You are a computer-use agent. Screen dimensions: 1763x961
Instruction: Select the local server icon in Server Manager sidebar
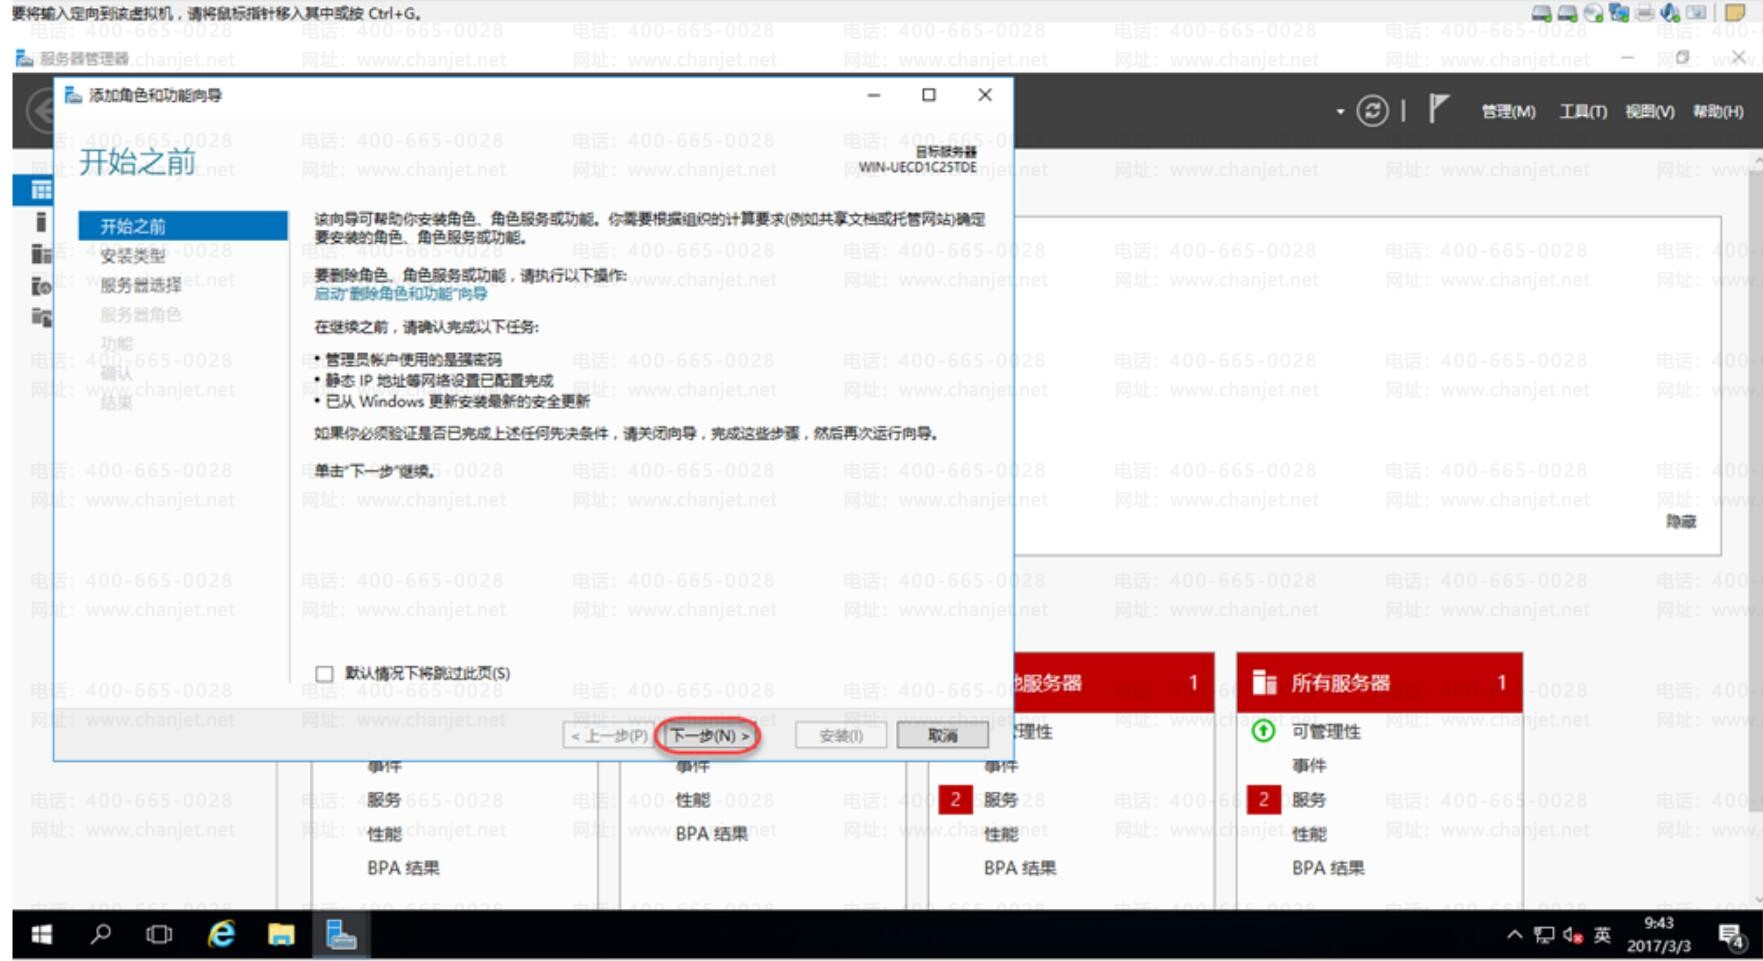pyautogui.click(x=40, y=222)
